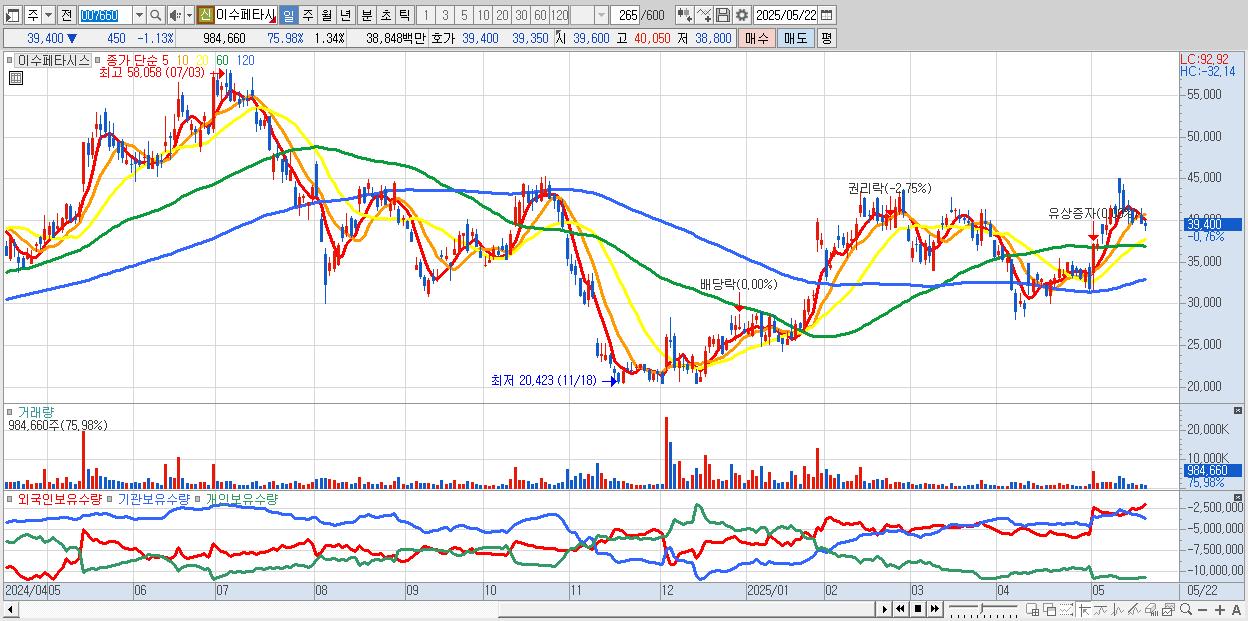Expand the stock code history dropdown
1248x621 pixels.
pyautogui.click(x=139, y=15)
